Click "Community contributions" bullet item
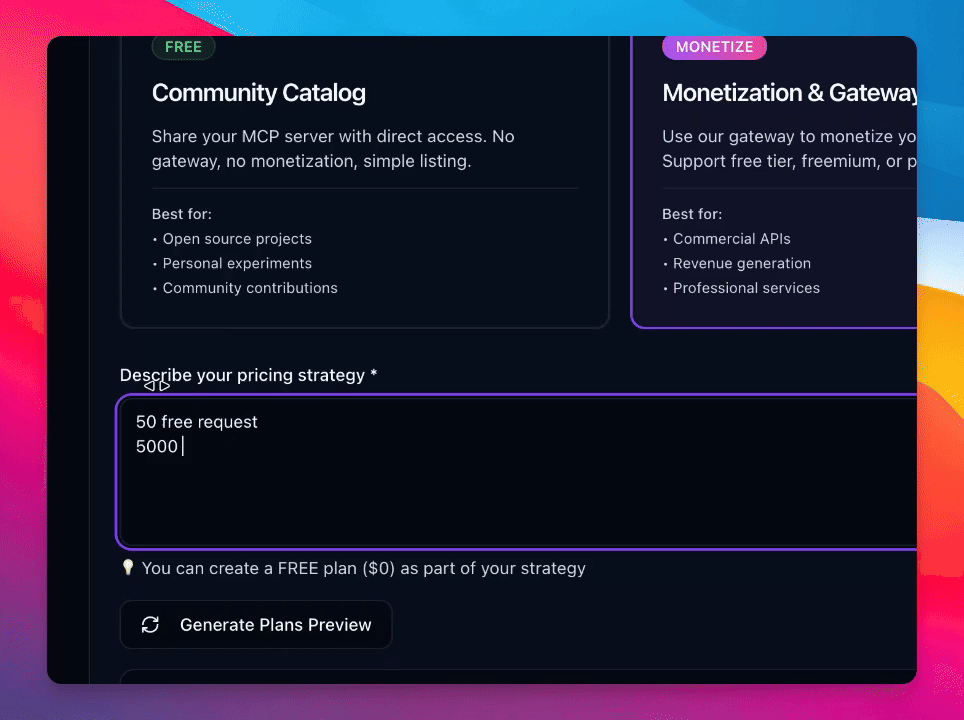The image size is (964, 720). pyautogui.click(x=250, y=288)
